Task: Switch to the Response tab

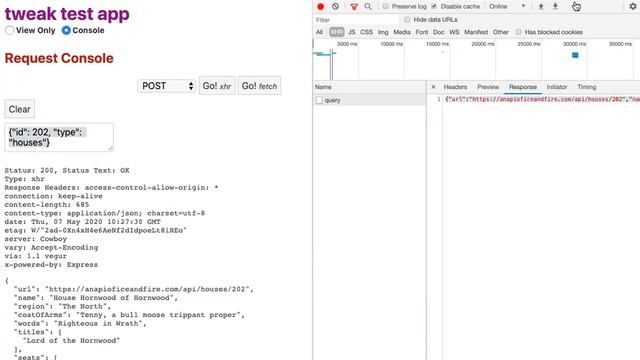Action: pos(522,87)
